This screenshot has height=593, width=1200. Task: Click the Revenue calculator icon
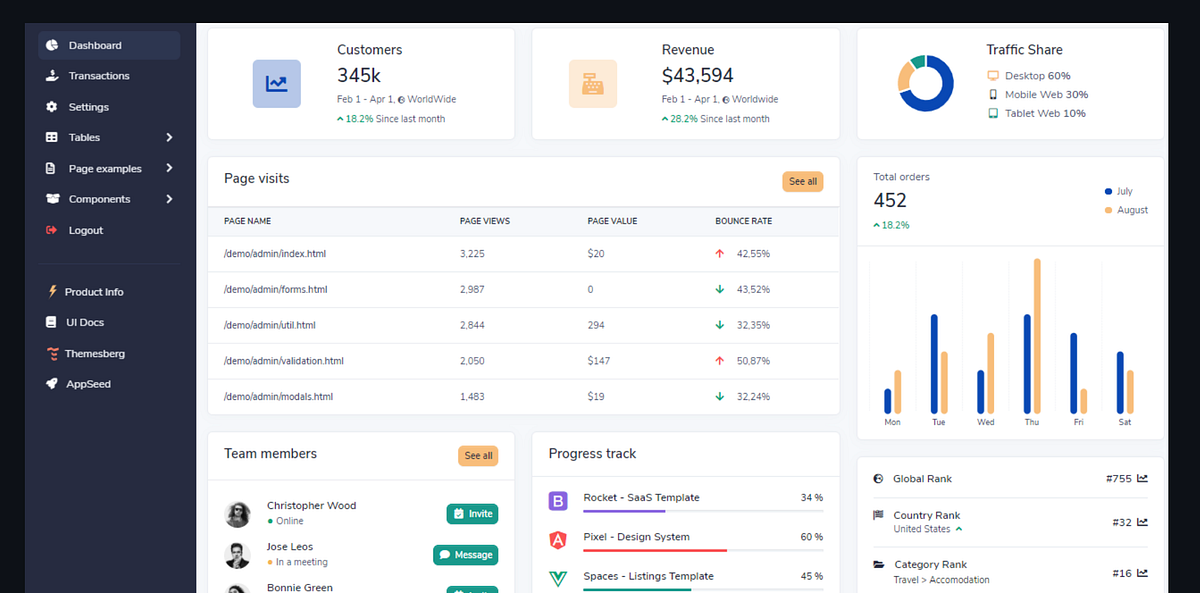point(595,83)
